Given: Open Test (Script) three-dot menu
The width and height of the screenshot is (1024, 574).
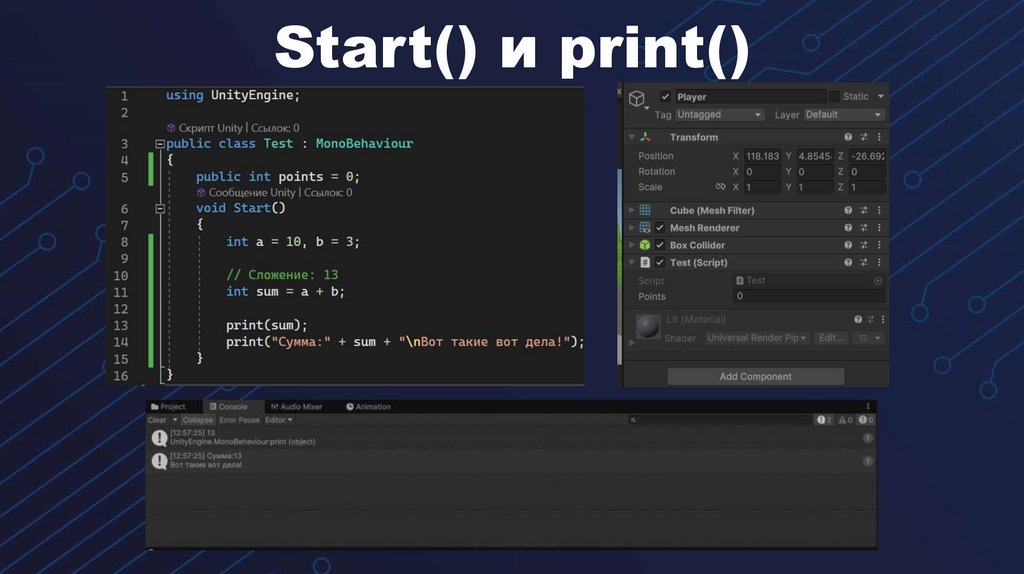Looking at the screenshot, I should tap(879, 263).
